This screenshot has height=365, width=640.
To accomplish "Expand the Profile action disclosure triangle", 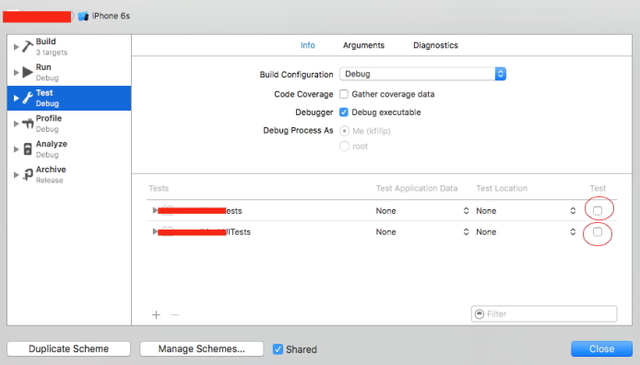I will (16, 124).
